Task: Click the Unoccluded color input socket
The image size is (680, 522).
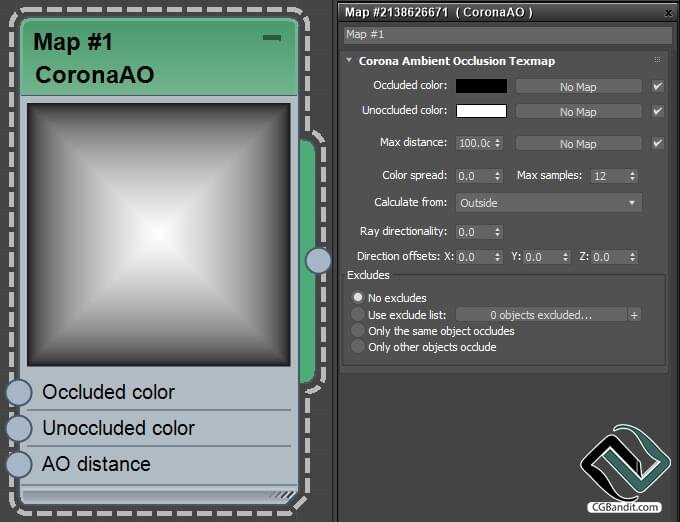Action: tap(19, 428)
